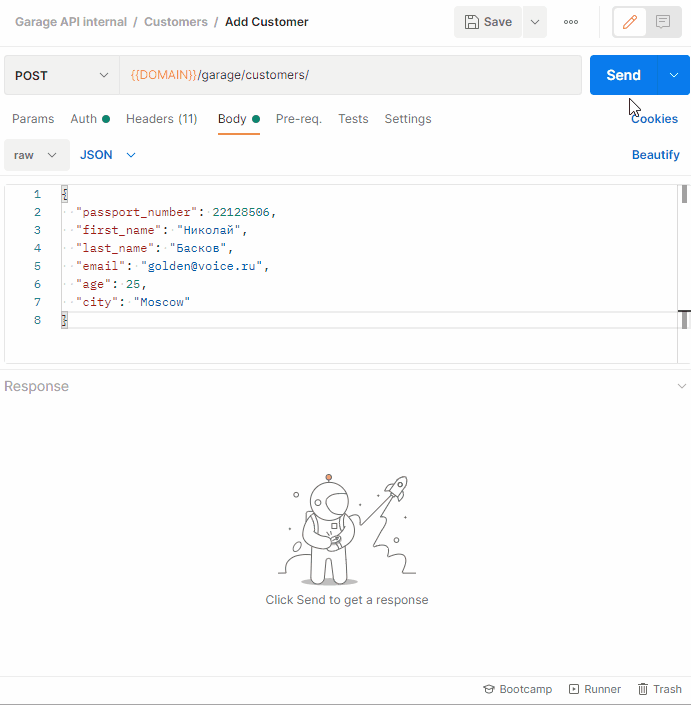Click the Save button
This screenshot has width=691, height=705.
point(488,22)
